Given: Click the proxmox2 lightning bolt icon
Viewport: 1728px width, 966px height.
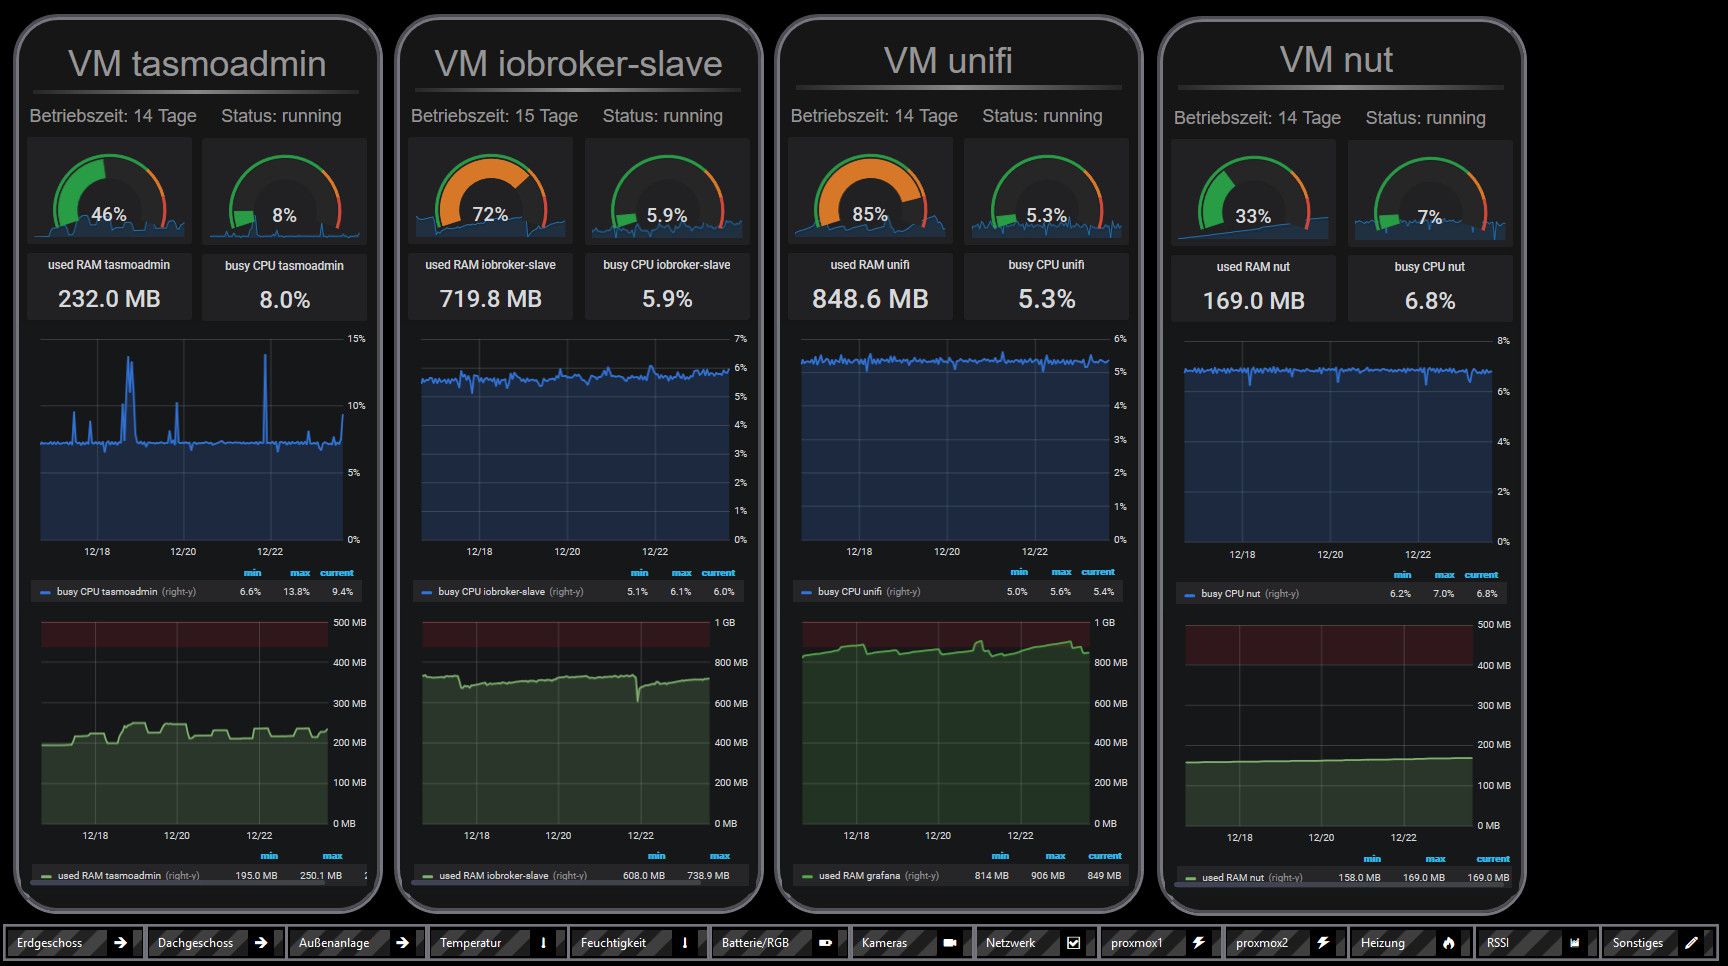Looking at the screenshot, I should (1323, 943).
